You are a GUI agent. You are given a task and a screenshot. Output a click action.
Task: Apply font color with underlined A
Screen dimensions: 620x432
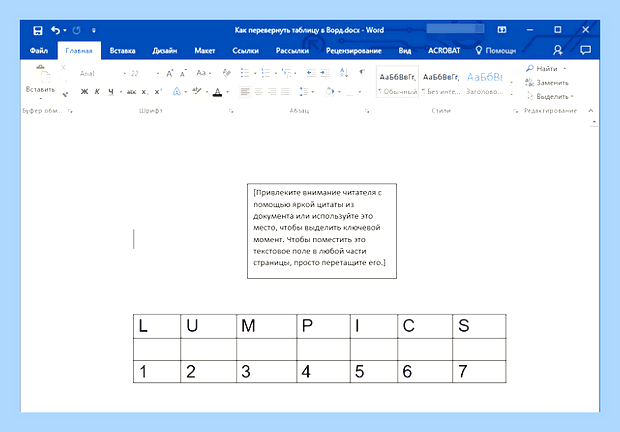click(217, 92)
